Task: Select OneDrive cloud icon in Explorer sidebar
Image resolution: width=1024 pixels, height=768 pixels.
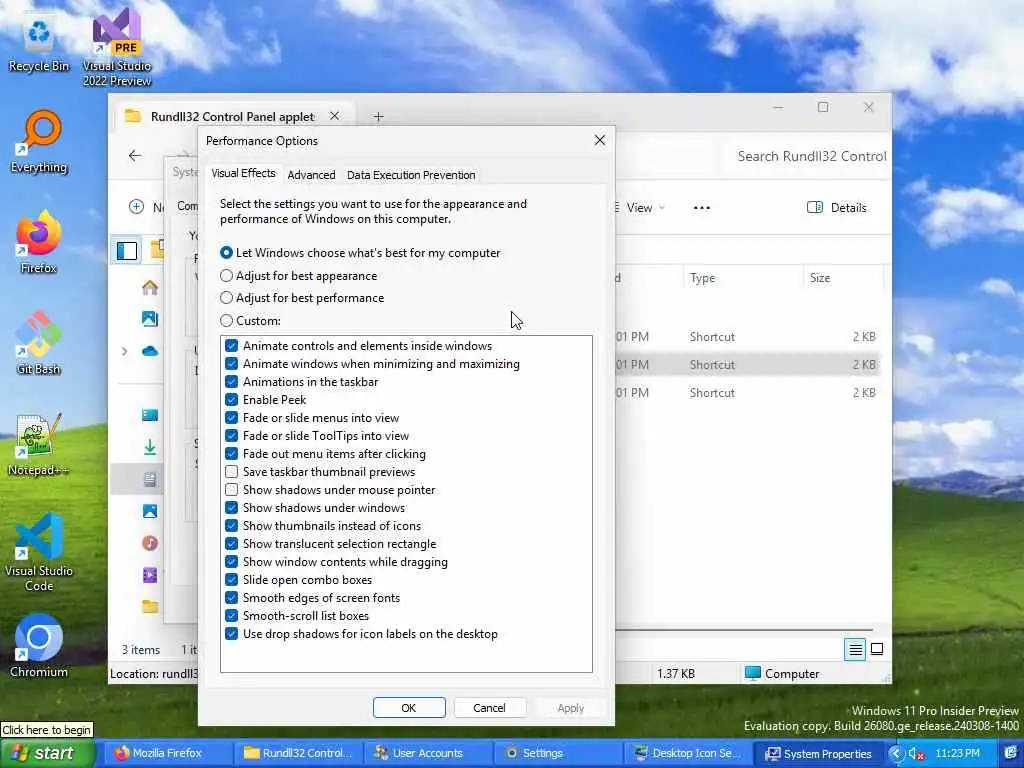Action: pos(150,351)
